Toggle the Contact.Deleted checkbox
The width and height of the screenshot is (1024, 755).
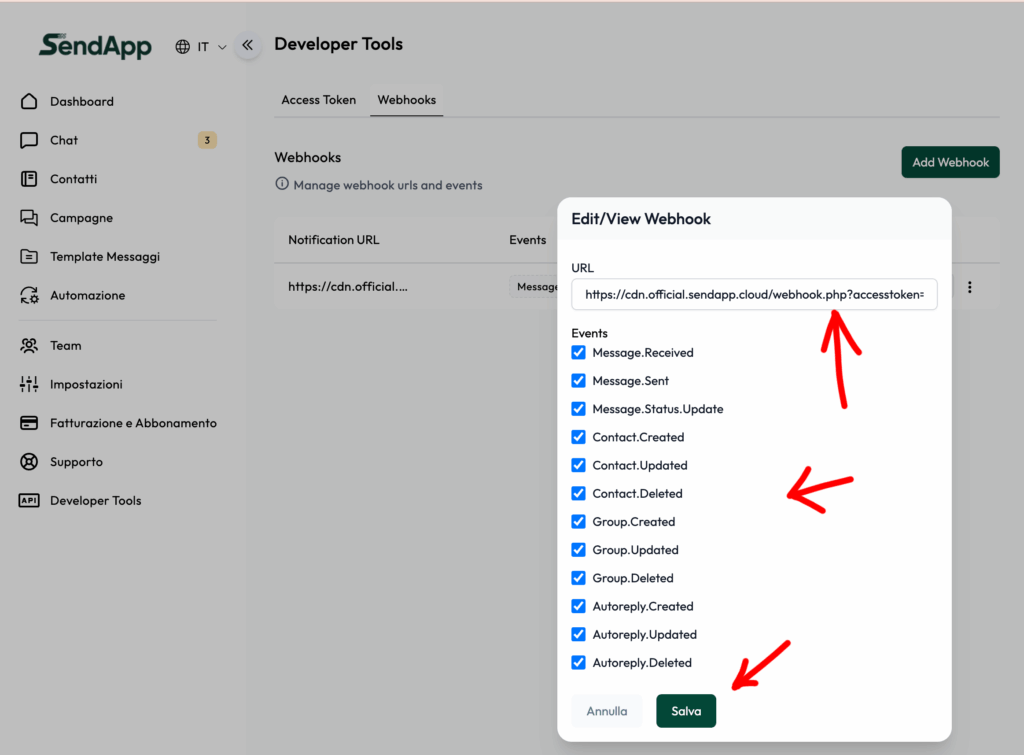pos(579,493)
